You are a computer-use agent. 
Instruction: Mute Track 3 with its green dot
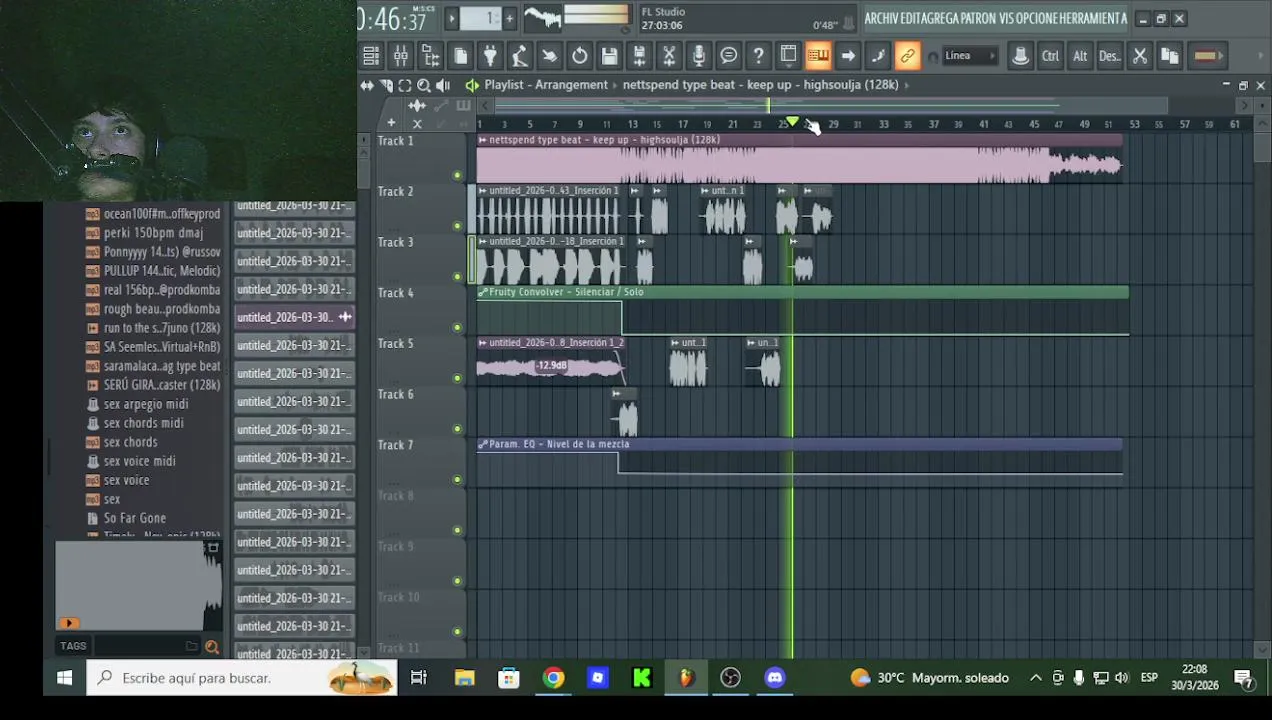point(457,277)
